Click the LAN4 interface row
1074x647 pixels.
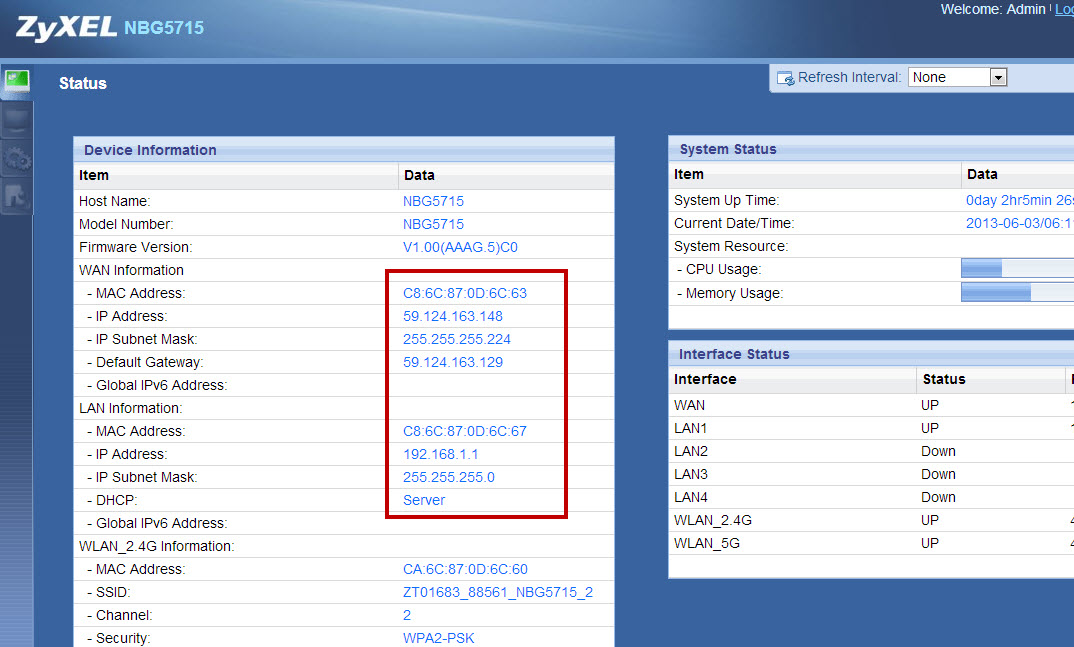(871, 497)
